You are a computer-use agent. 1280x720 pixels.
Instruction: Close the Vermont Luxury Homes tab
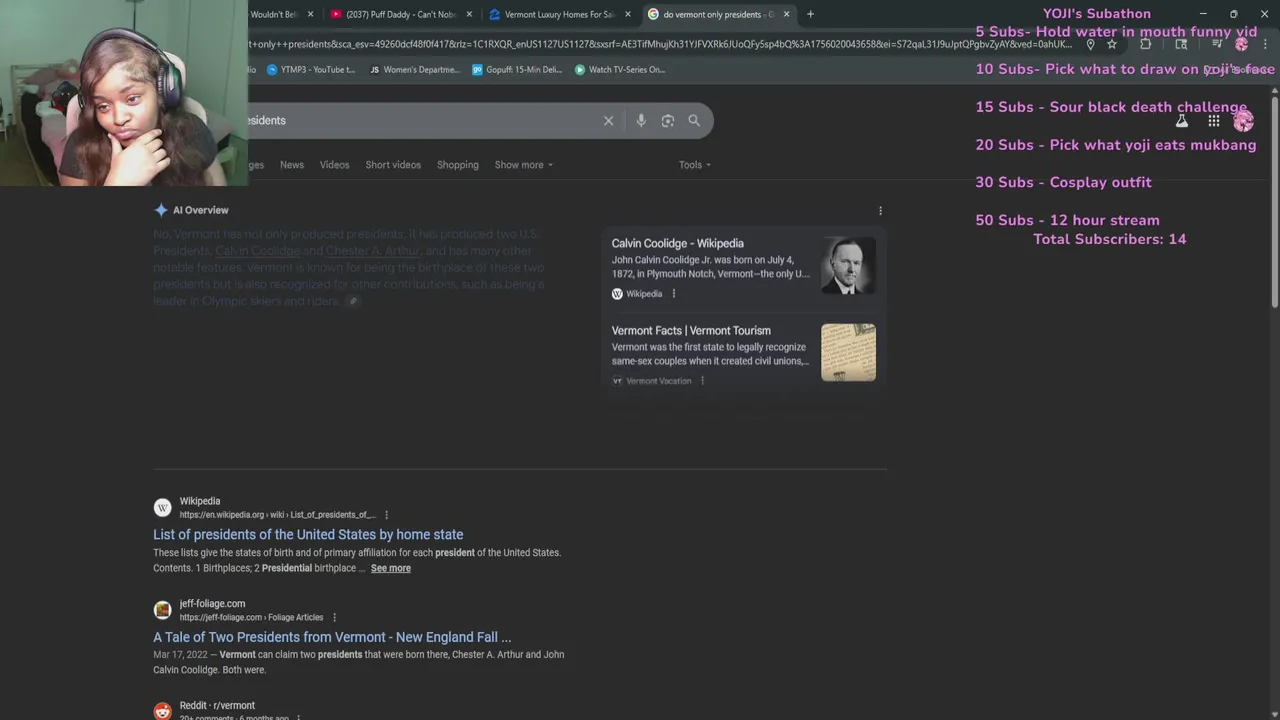click(628, 14)
